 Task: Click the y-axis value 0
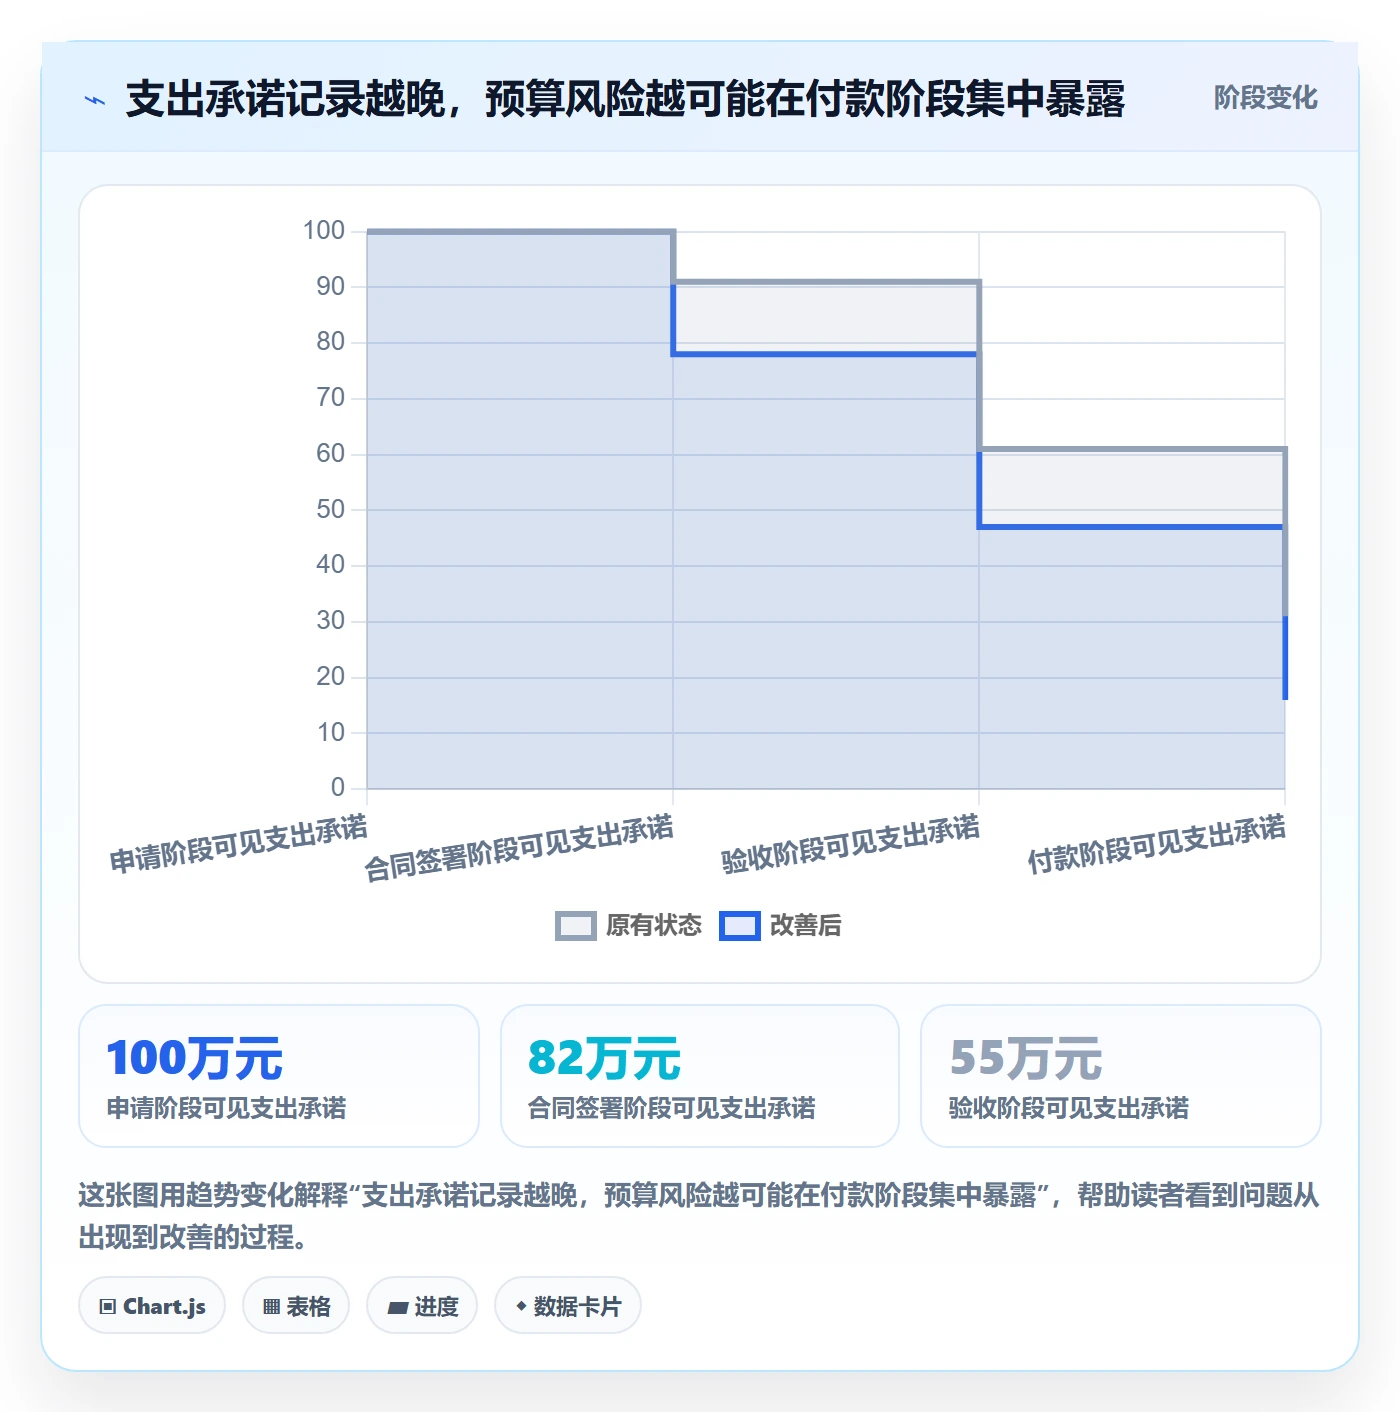coord(338,788)
